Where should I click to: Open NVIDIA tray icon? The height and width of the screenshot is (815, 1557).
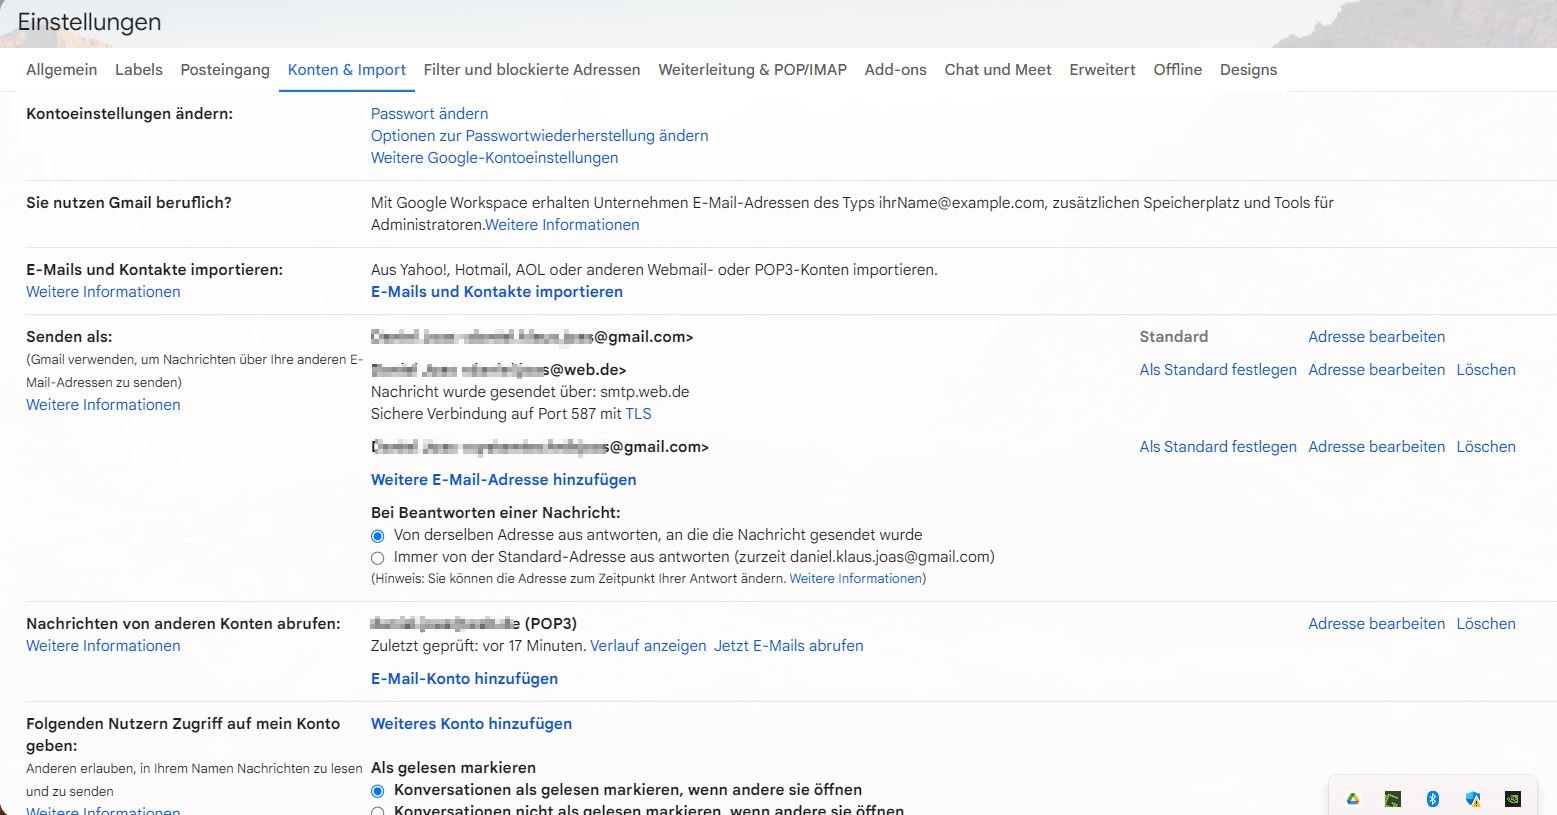click(1513, 798)
